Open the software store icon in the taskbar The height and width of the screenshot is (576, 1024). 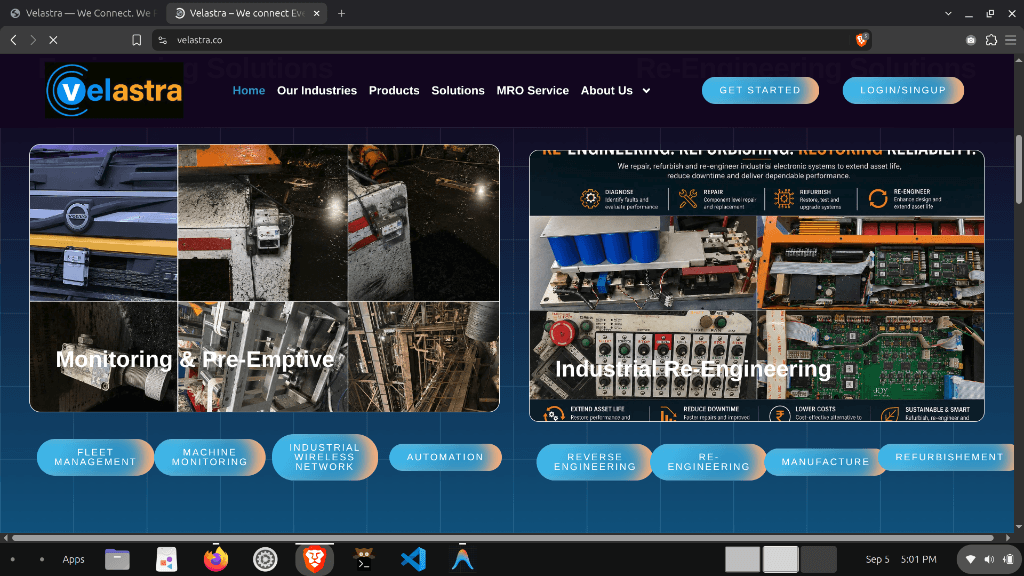(167, 560)
